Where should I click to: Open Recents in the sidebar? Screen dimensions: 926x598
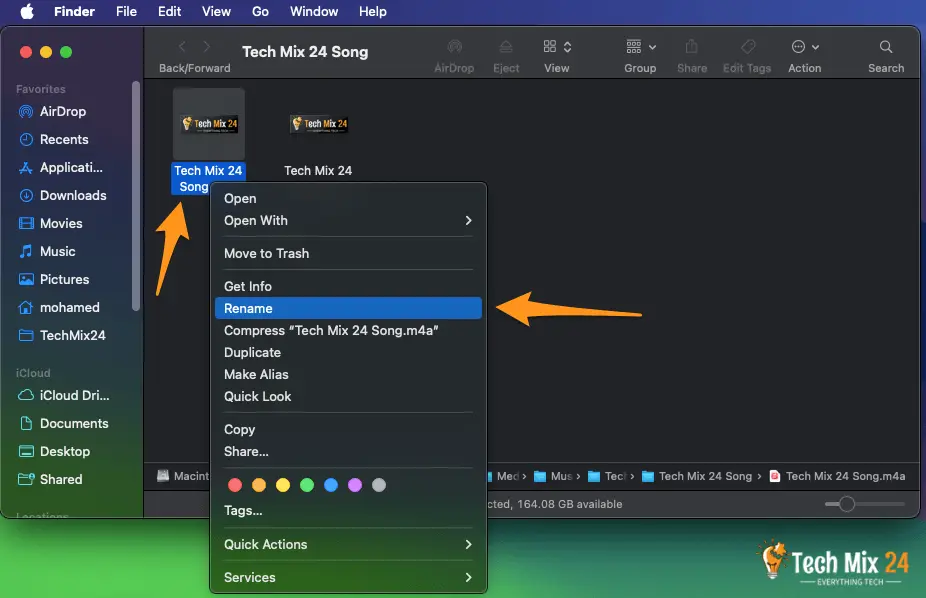point(53,139)
